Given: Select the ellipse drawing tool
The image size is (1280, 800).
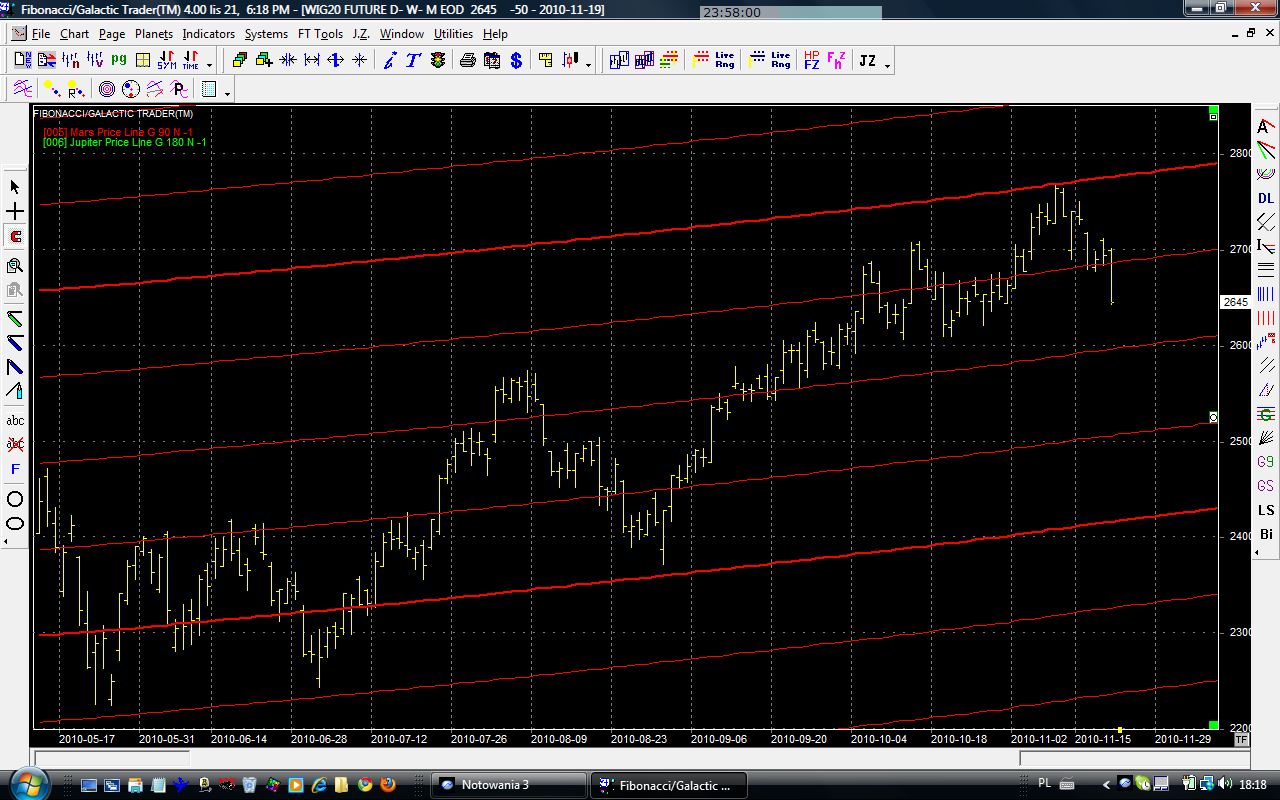Looking at the screenshot, I should click(x=15, y=523).
